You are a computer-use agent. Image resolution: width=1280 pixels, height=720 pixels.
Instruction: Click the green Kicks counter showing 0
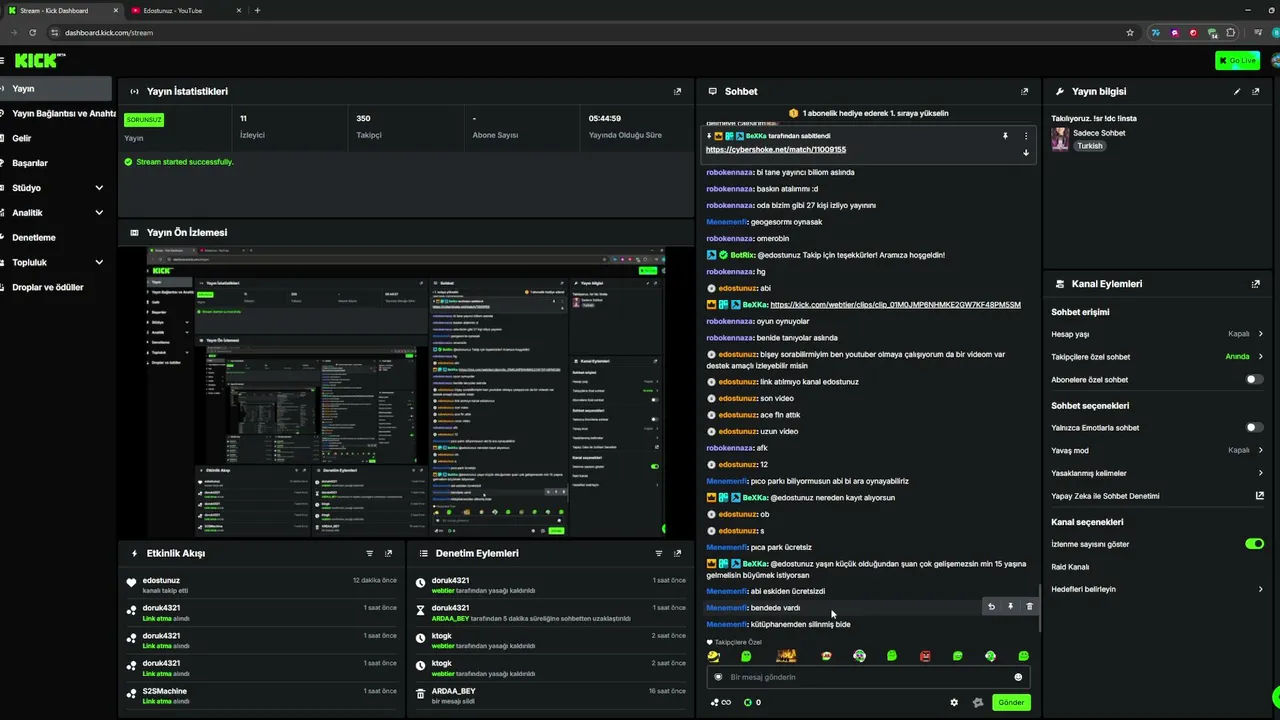tap(752, 702)
